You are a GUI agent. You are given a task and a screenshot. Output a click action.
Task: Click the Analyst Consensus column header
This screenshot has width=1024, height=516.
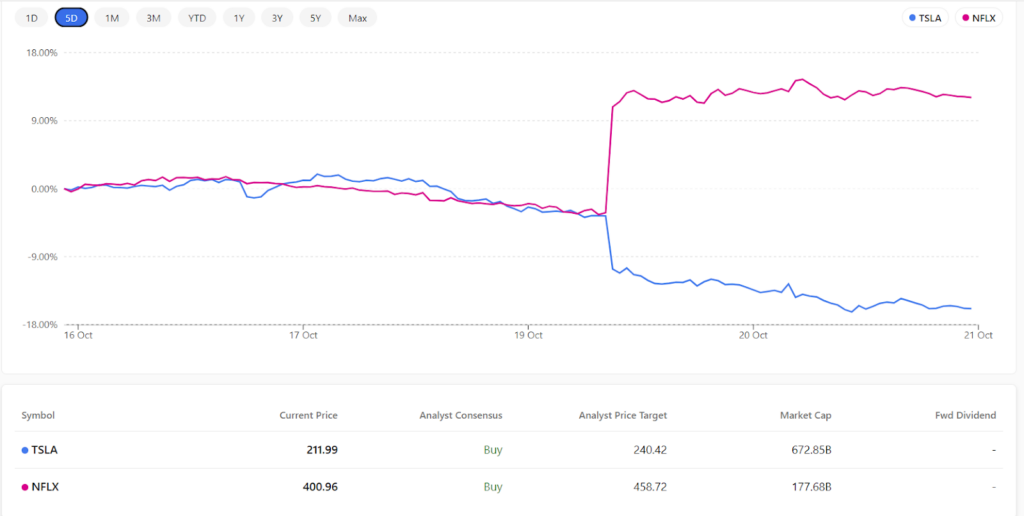(461, 415)
